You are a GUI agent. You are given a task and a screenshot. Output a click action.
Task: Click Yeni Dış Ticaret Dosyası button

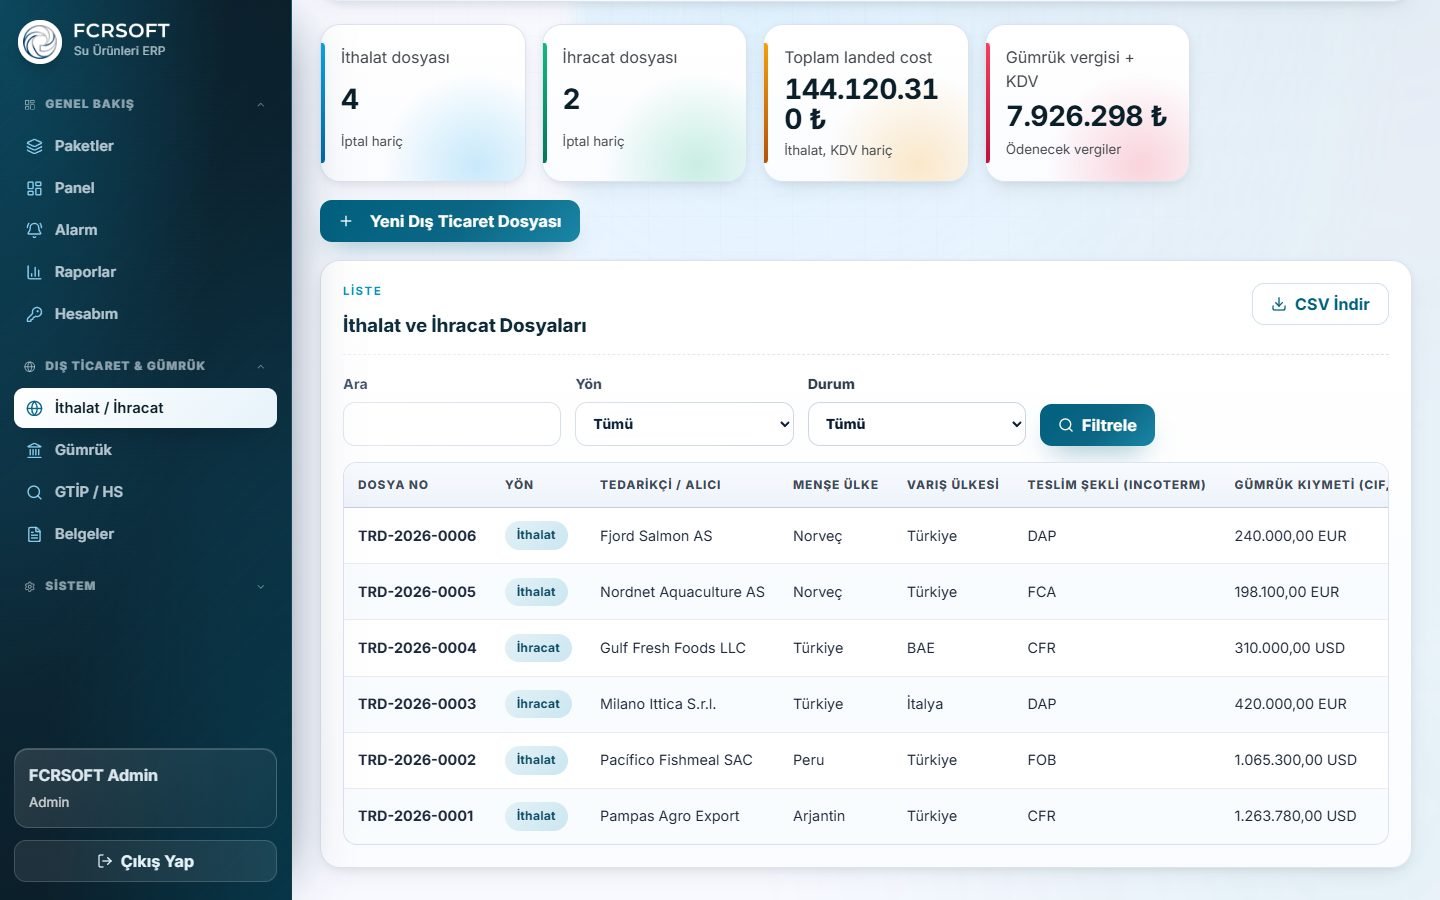pos(450,221)
